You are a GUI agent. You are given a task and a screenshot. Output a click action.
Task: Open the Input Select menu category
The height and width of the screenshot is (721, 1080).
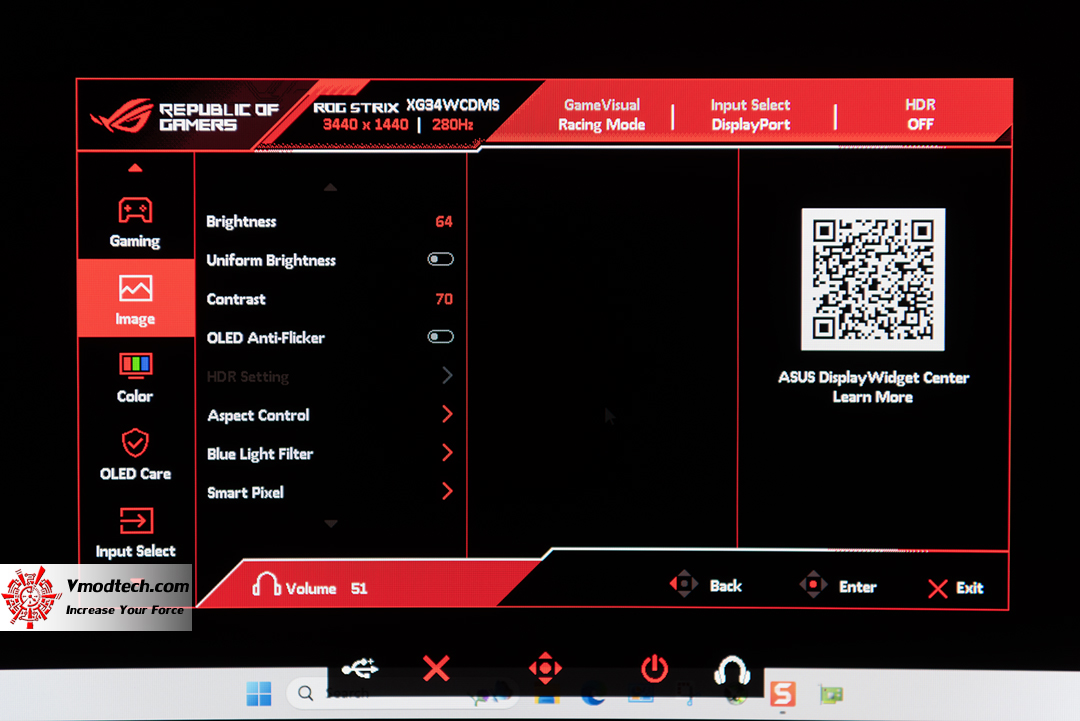point(135,533)
